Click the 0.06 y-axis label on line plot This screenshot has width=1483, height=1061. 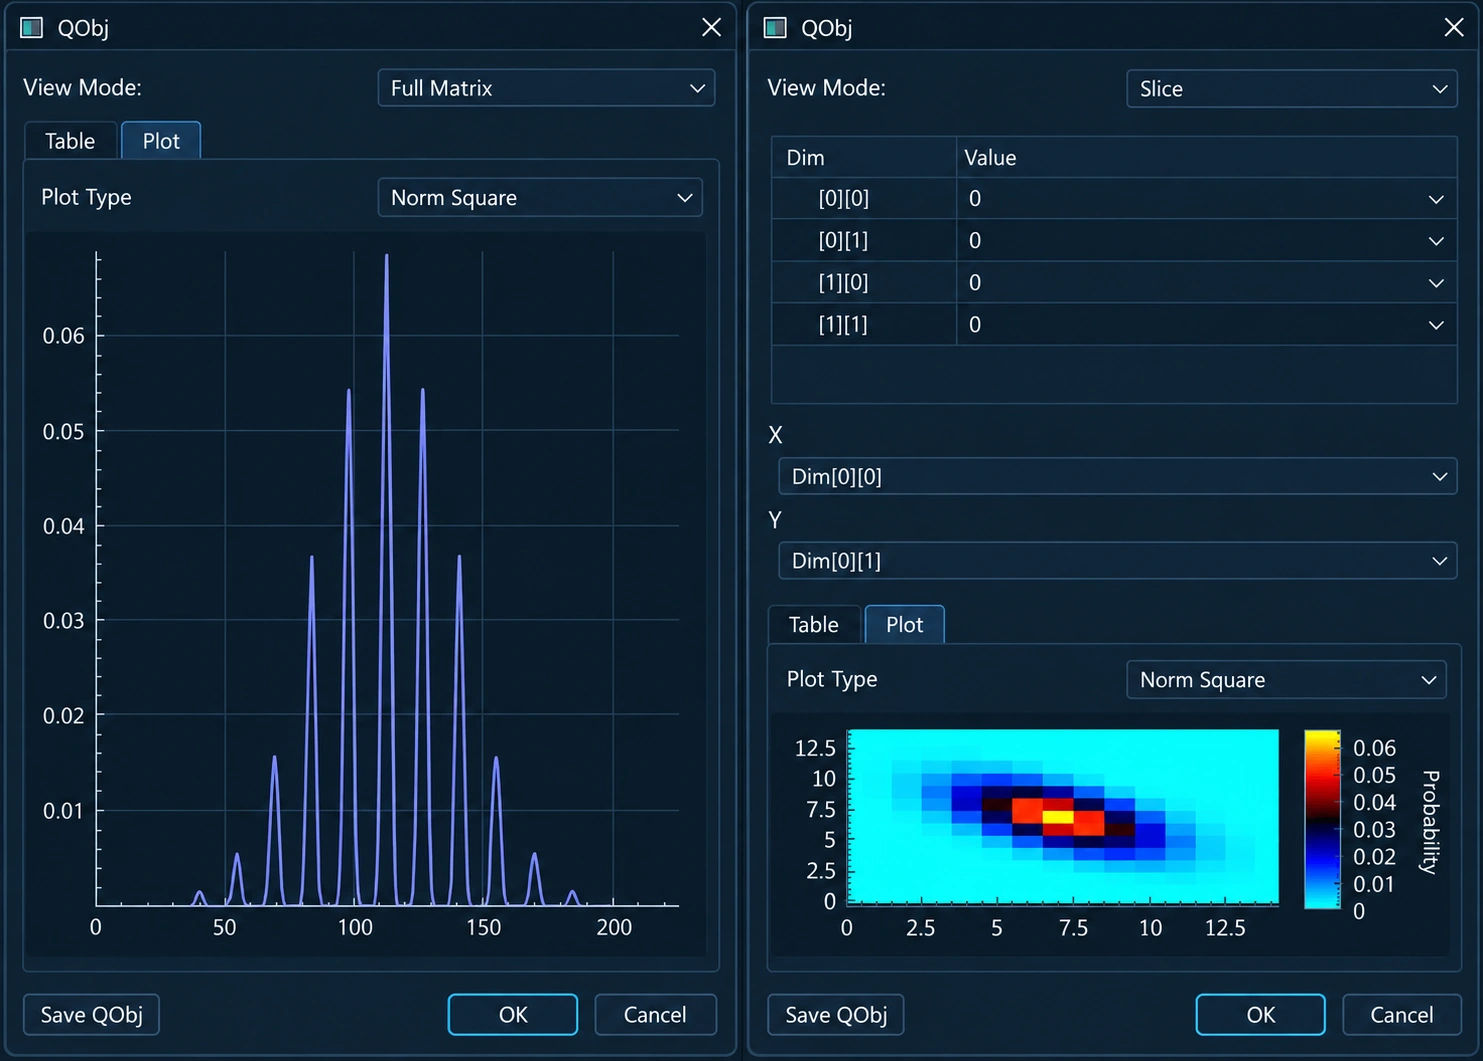click(x=64, y=336)
